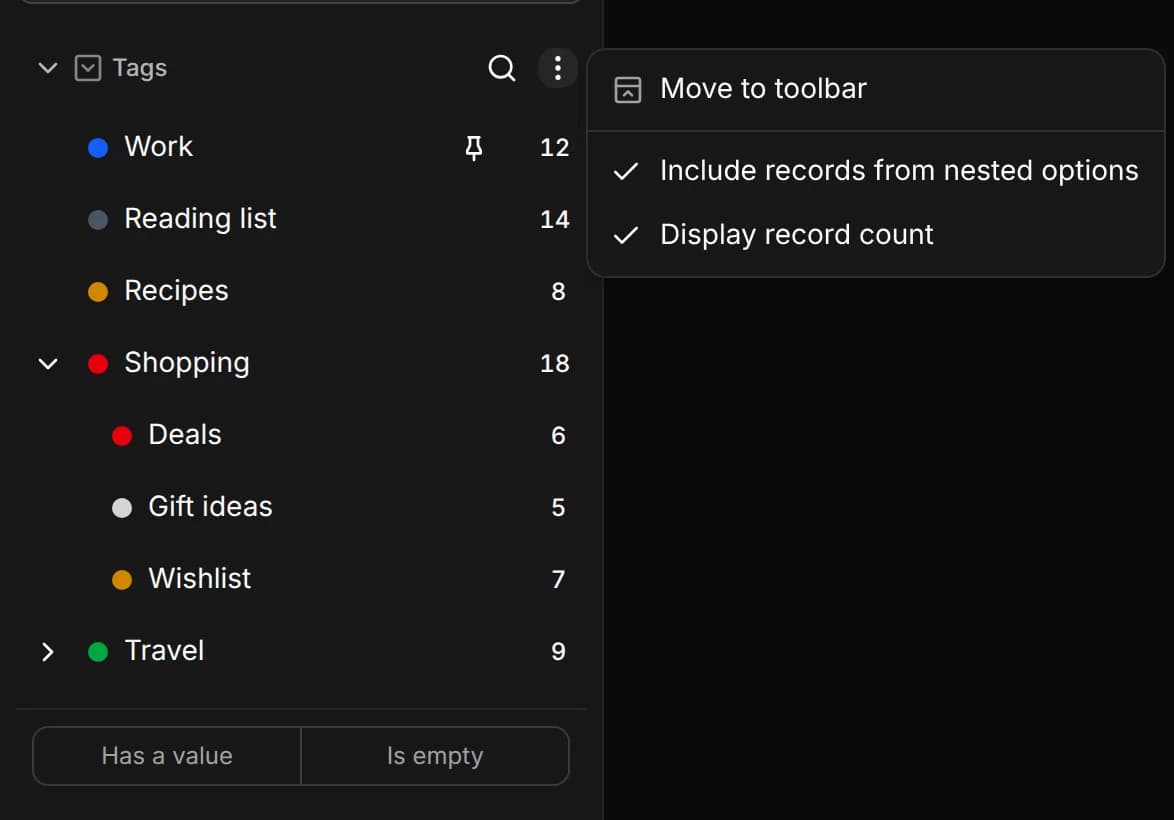Click the white dot next to Gift ideas
The width and height of the screenshot is (1174, 820).
point(122,508)
